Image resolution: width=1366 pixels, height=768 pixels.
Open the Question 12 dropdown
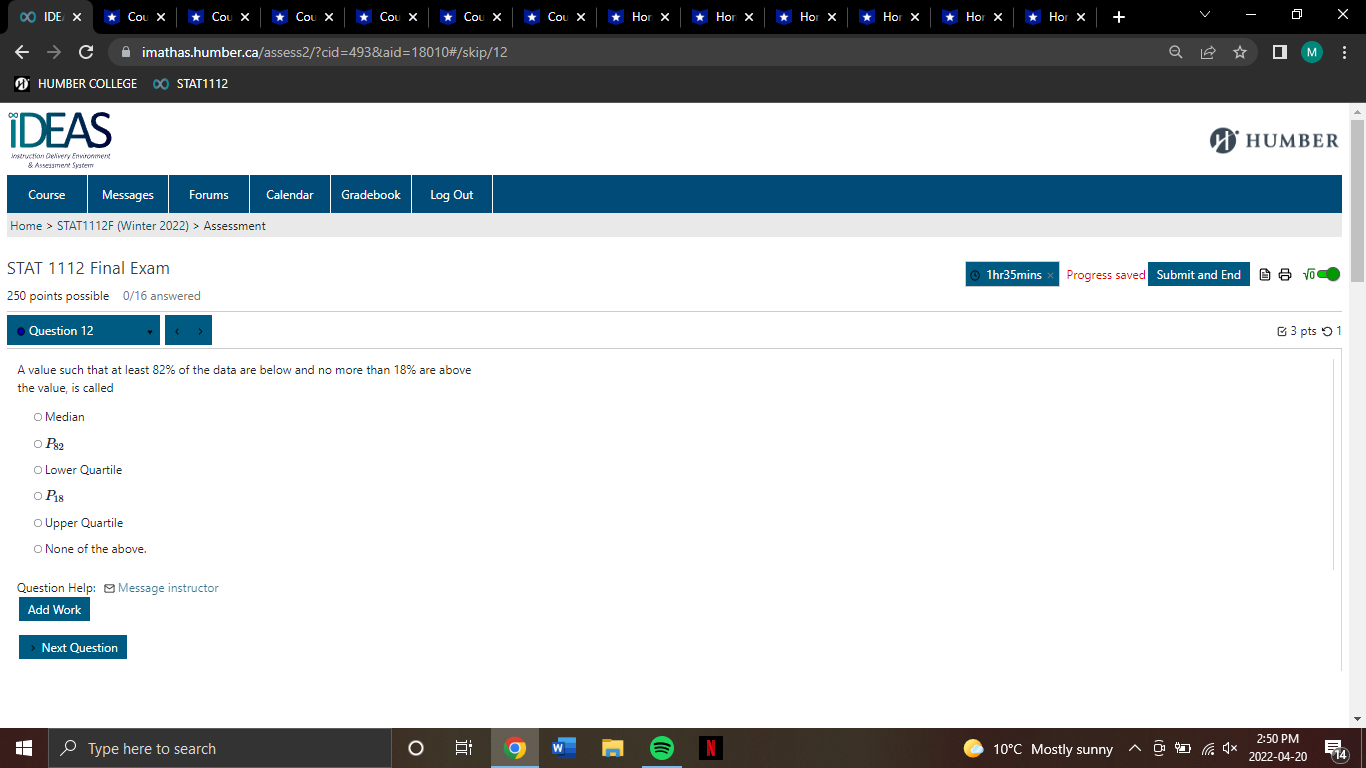tap(83, 329)
